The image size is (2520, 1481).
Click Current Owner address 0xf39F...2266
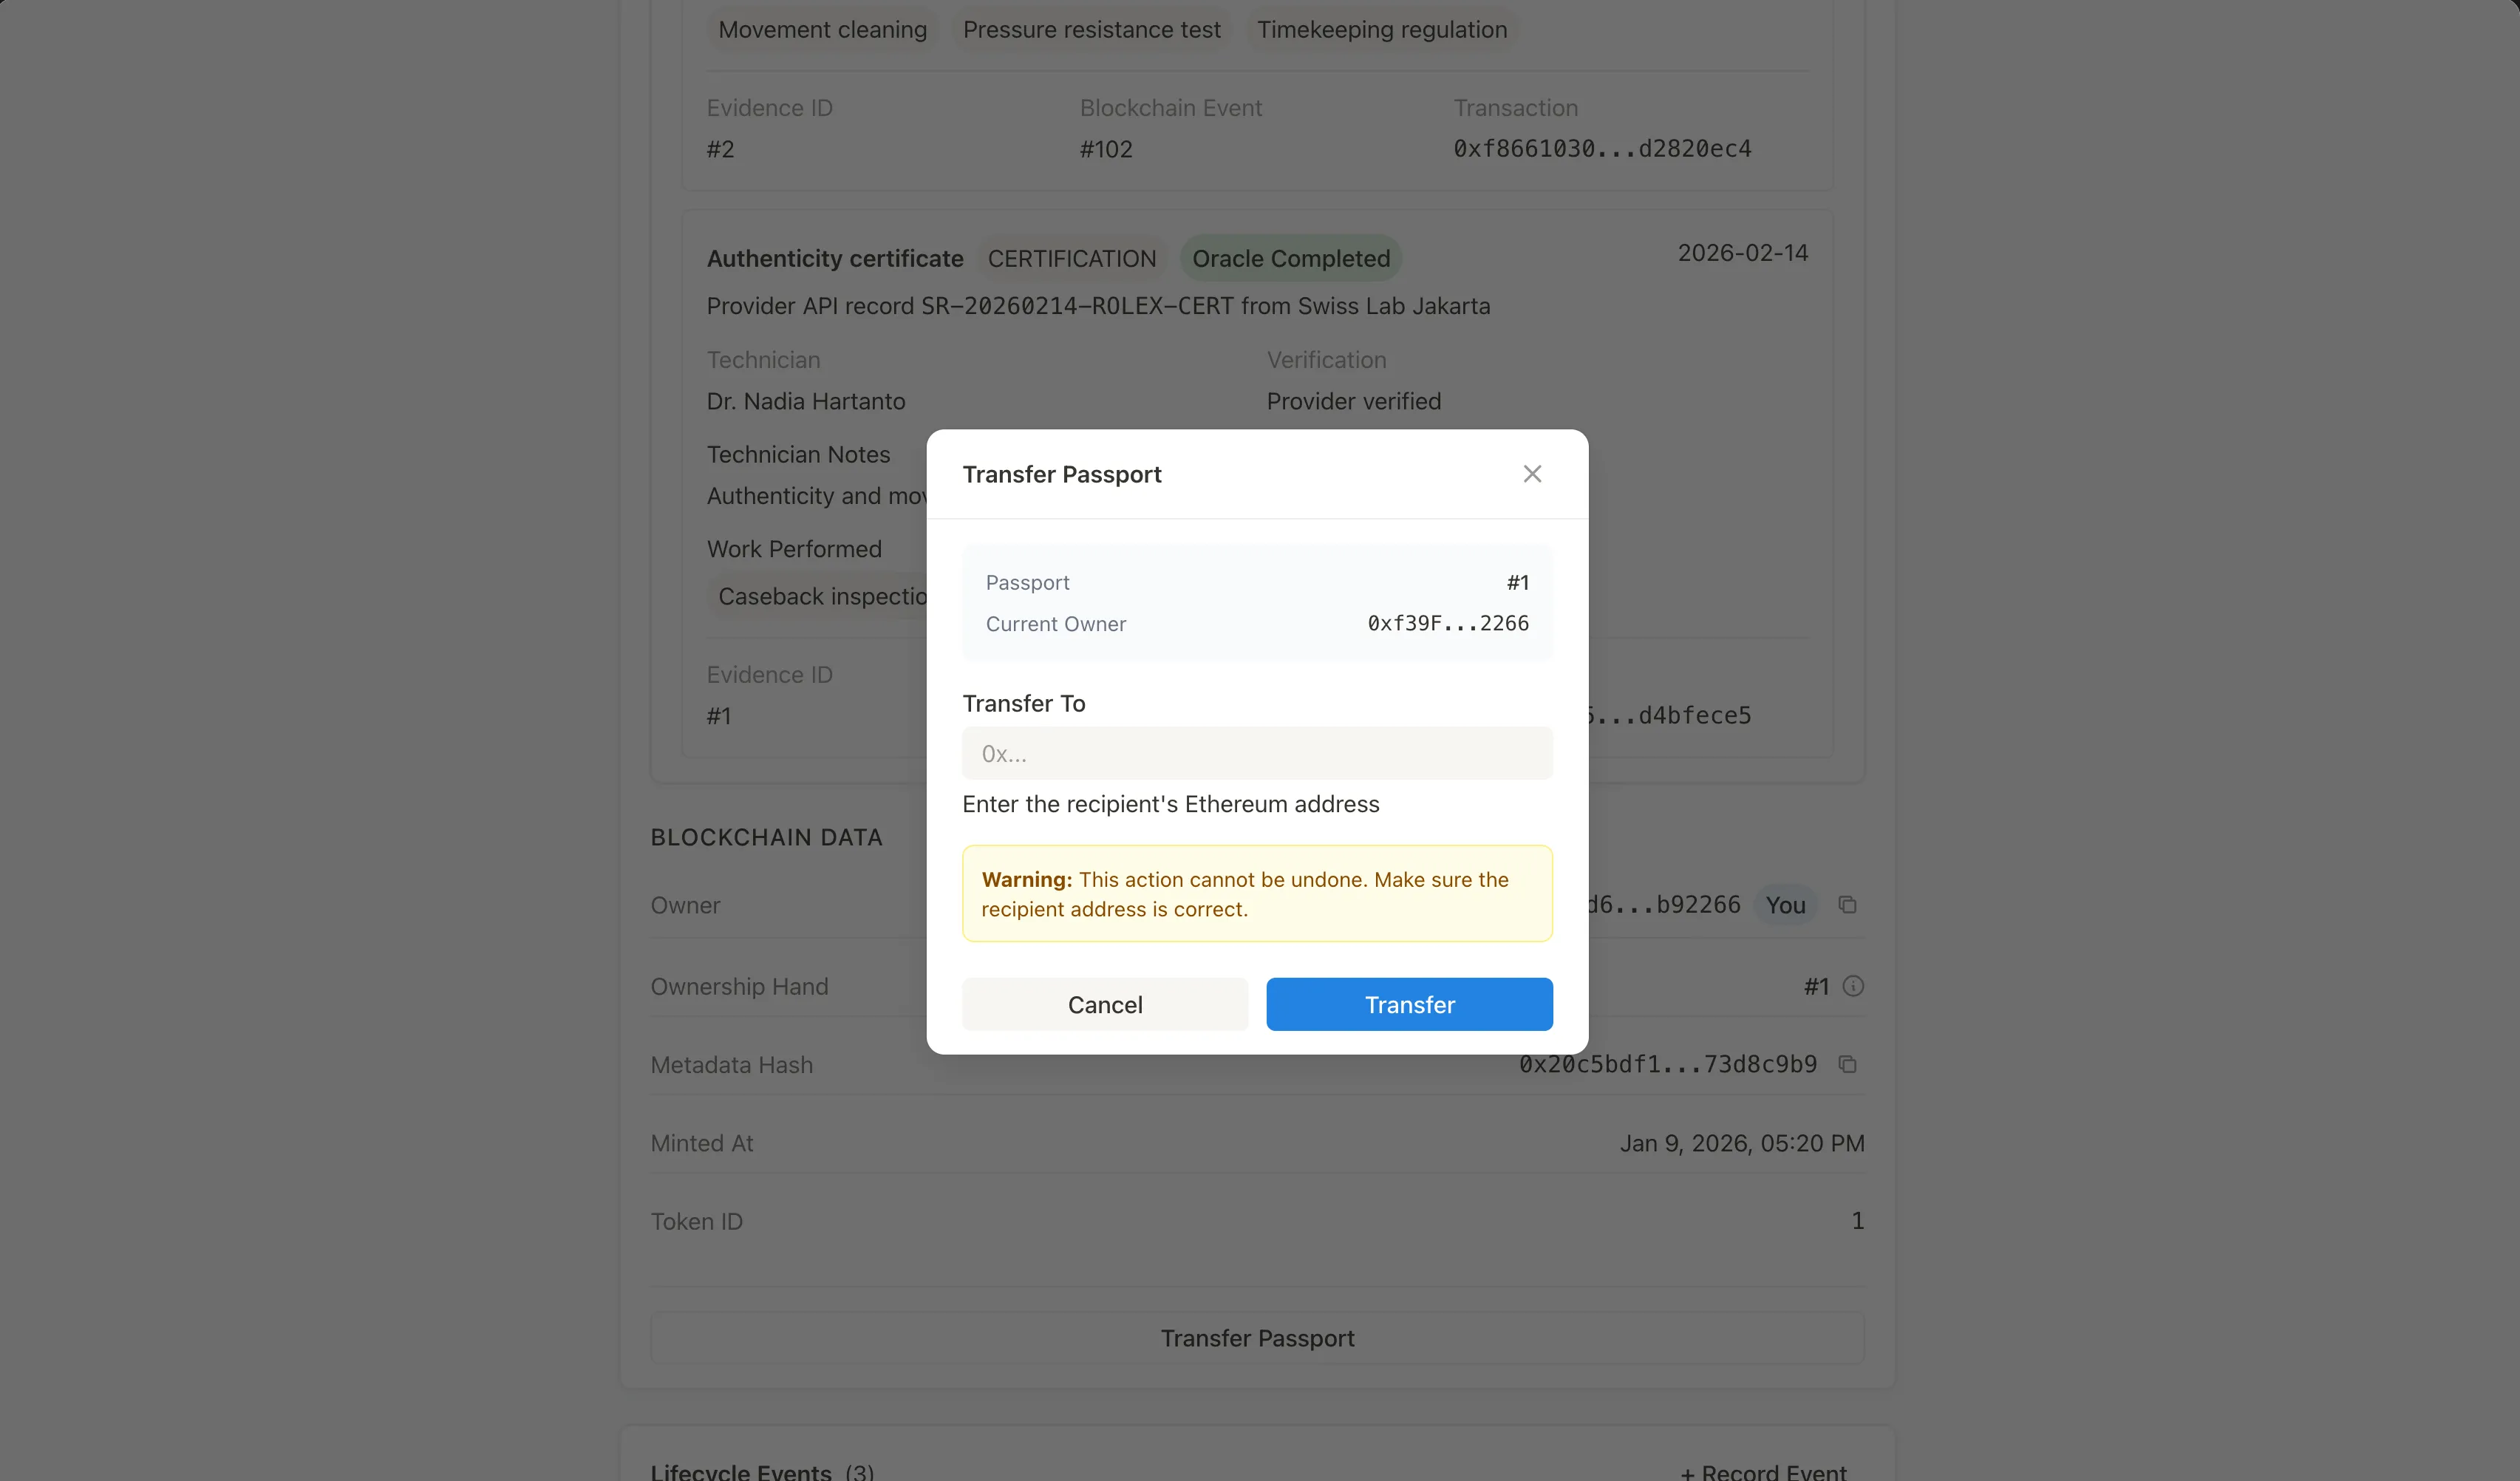click(x=1446, y=623)
